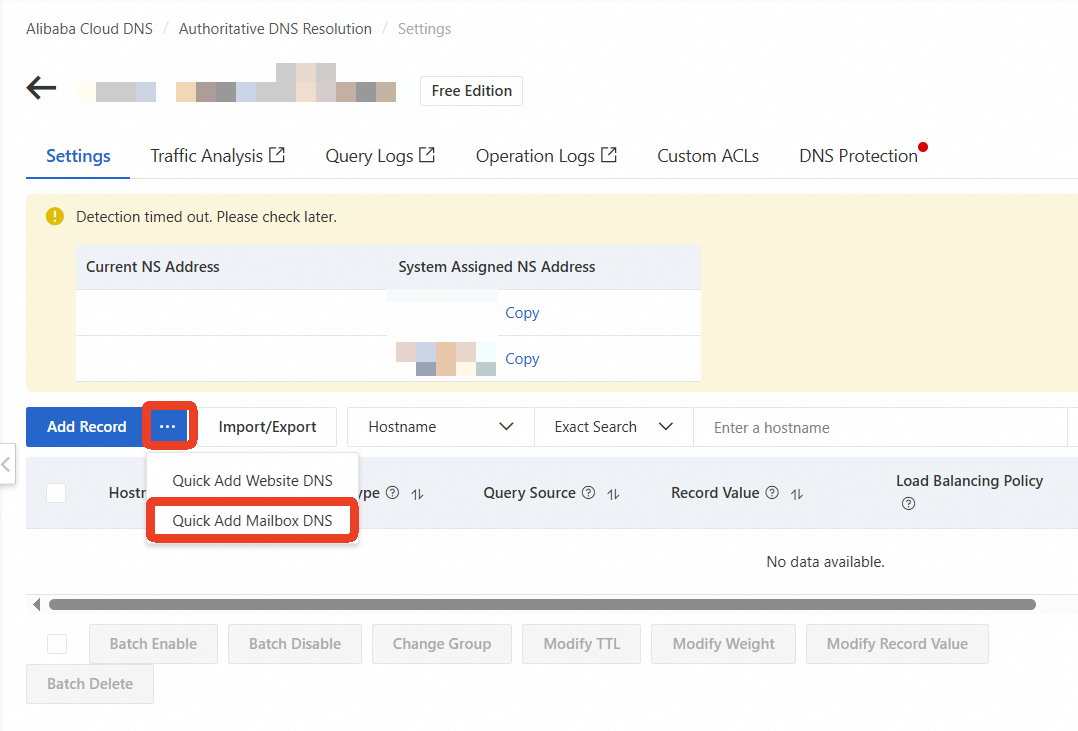The image size is (1078, 731).
Task: Open the Exact Search mode dropdown
Action: coord(613,427)
